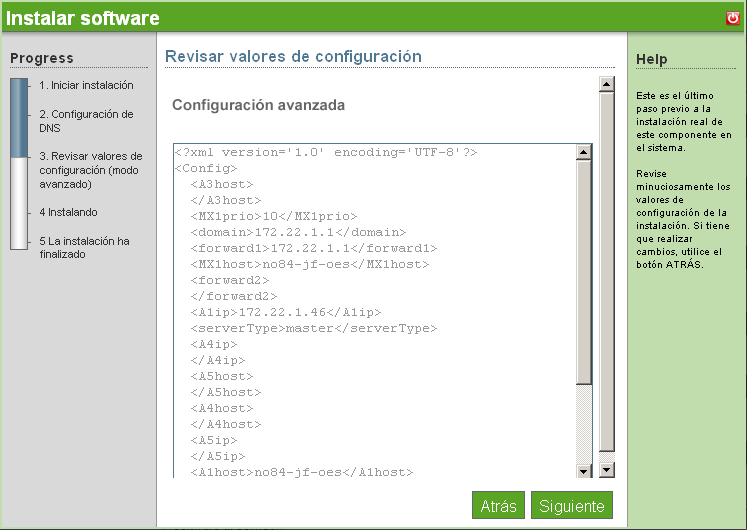Click the XML box's scroll up arrow
Viewport: 747px width, 530px height.
(x=584, y=152)
